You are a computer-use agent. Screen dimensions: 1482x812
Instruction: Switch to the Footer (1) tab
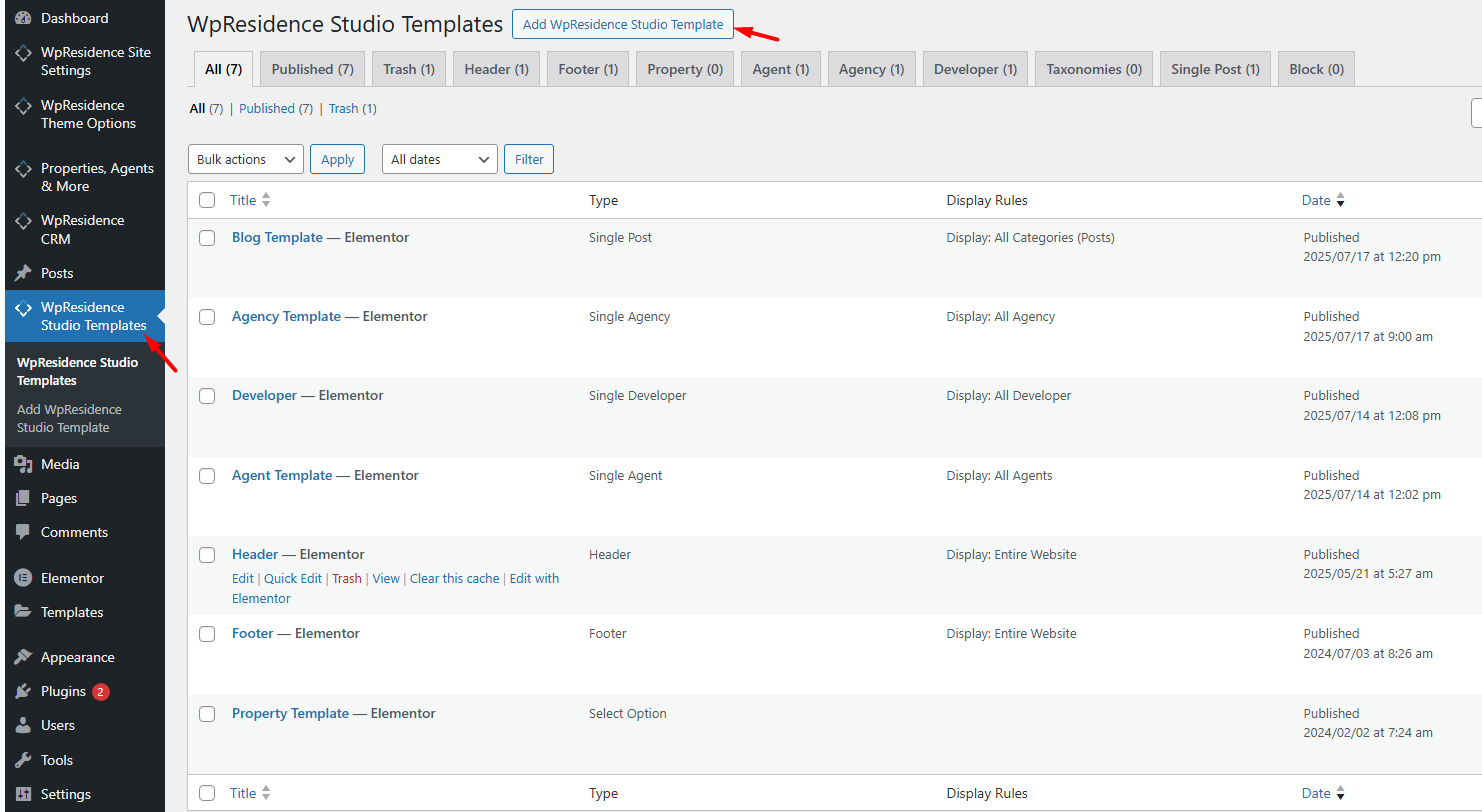588,69
